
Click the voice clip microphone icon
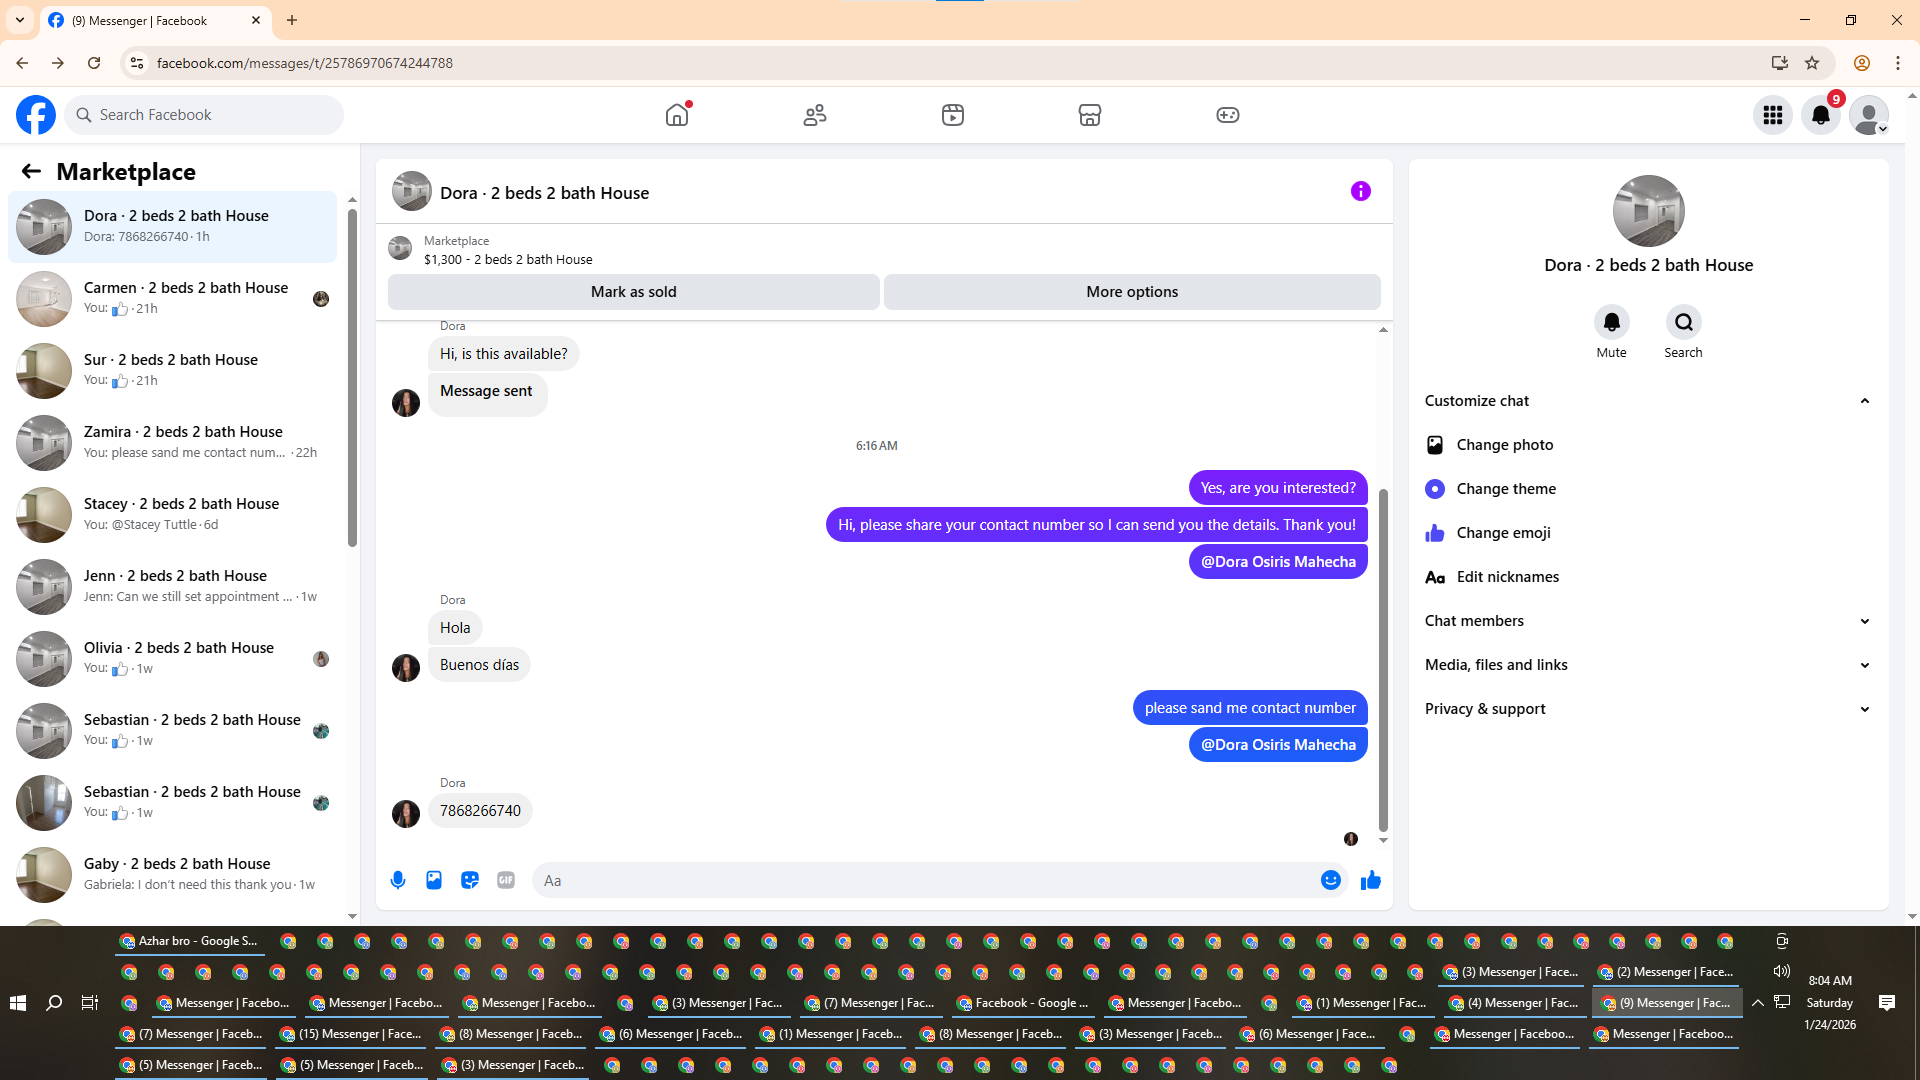pos(398,880)
